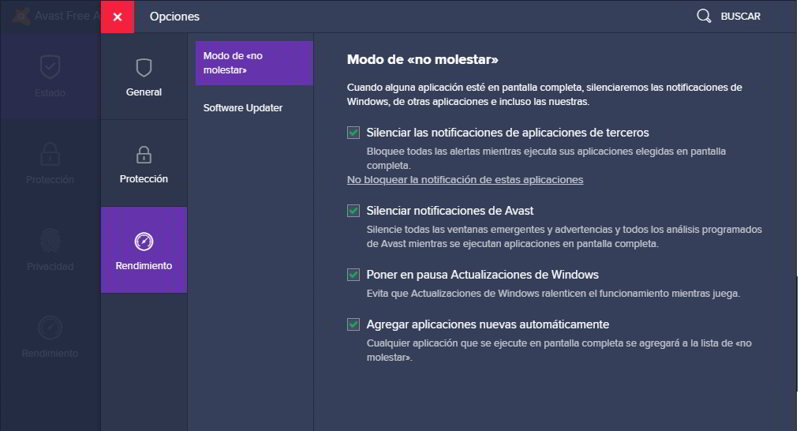Click dimmed Rendimiento gauge icon in main sidebar
The image size is (800, 431).
[x=50, y=327]
